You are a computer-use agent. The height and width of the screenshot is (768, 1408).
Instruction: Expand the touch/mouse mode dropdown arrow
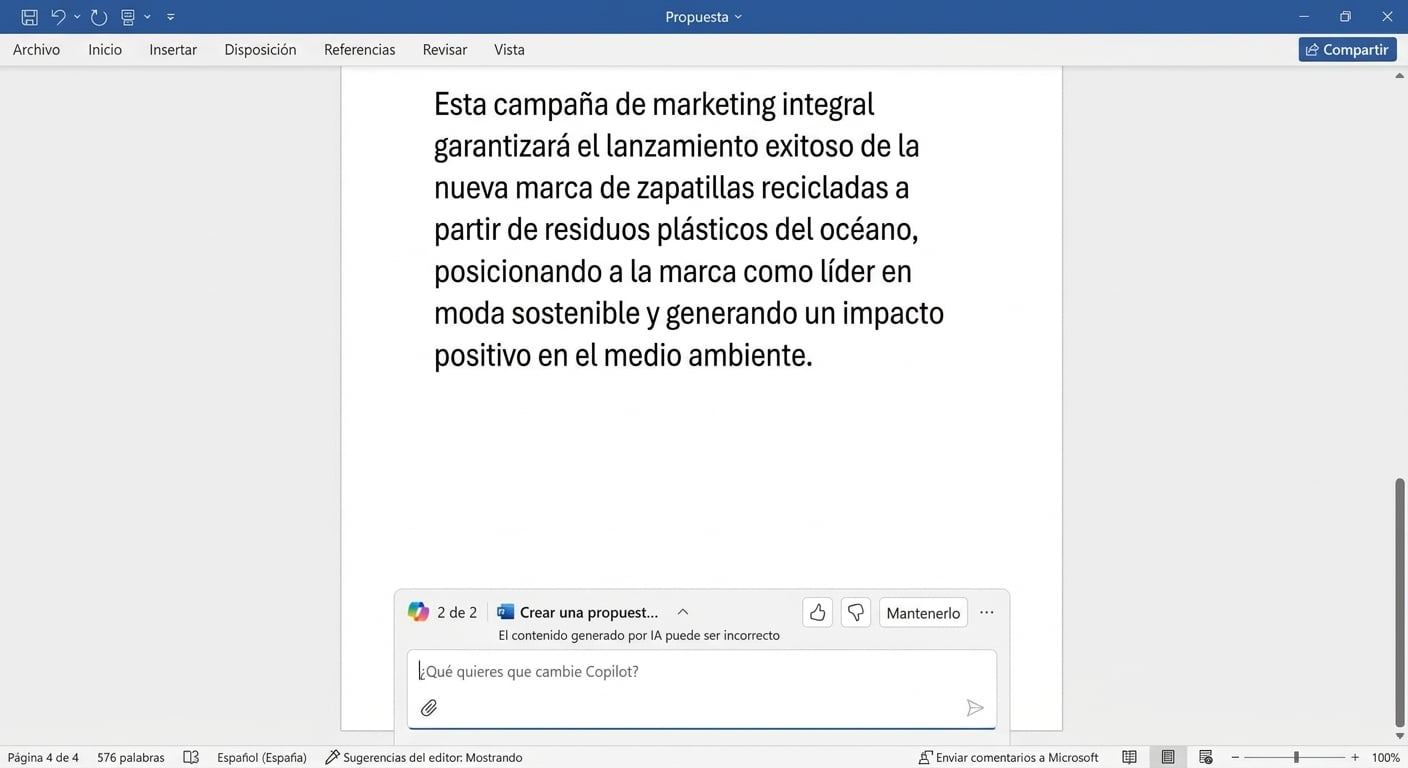pos(147,17)
